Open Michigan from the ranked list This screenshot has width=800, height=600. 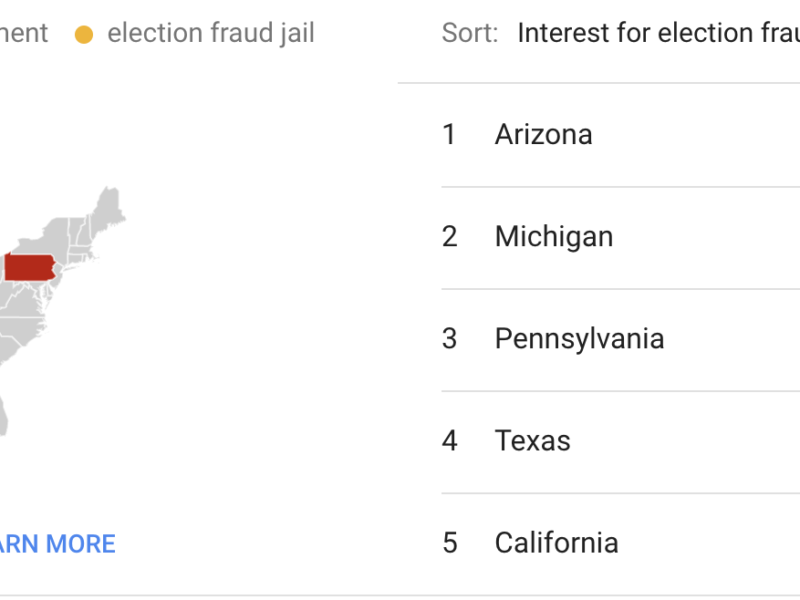click(x=553, y=237)
